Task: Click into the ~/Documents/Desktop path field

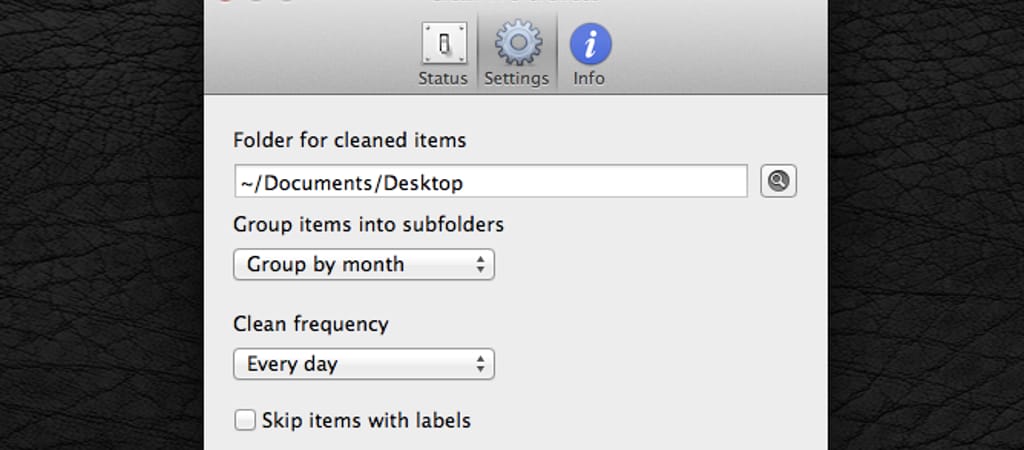Action: (490, 182)
